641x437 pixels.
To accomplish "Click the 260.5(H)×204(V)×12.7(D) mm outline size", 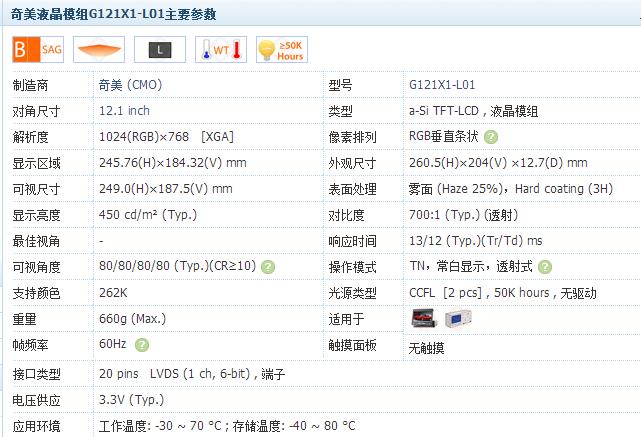I will (498, 163).
